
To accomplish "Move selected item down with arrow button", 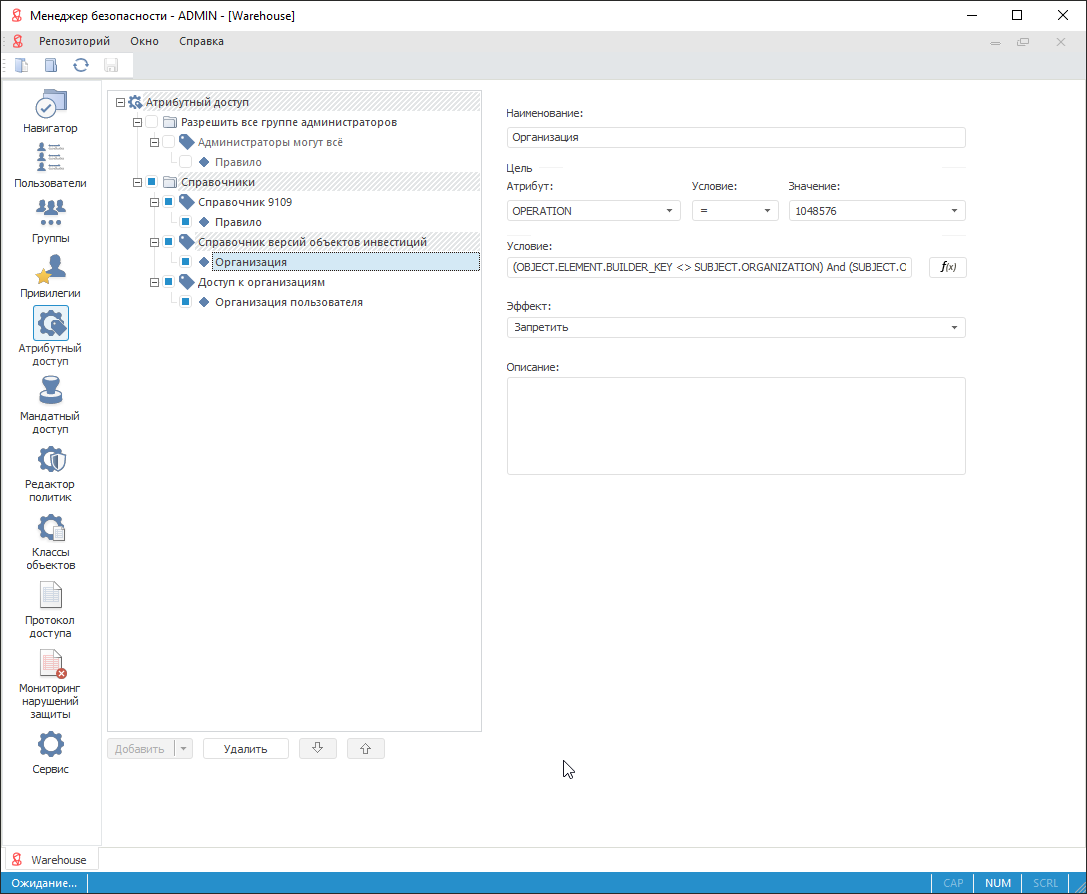I will coord(318,748).
